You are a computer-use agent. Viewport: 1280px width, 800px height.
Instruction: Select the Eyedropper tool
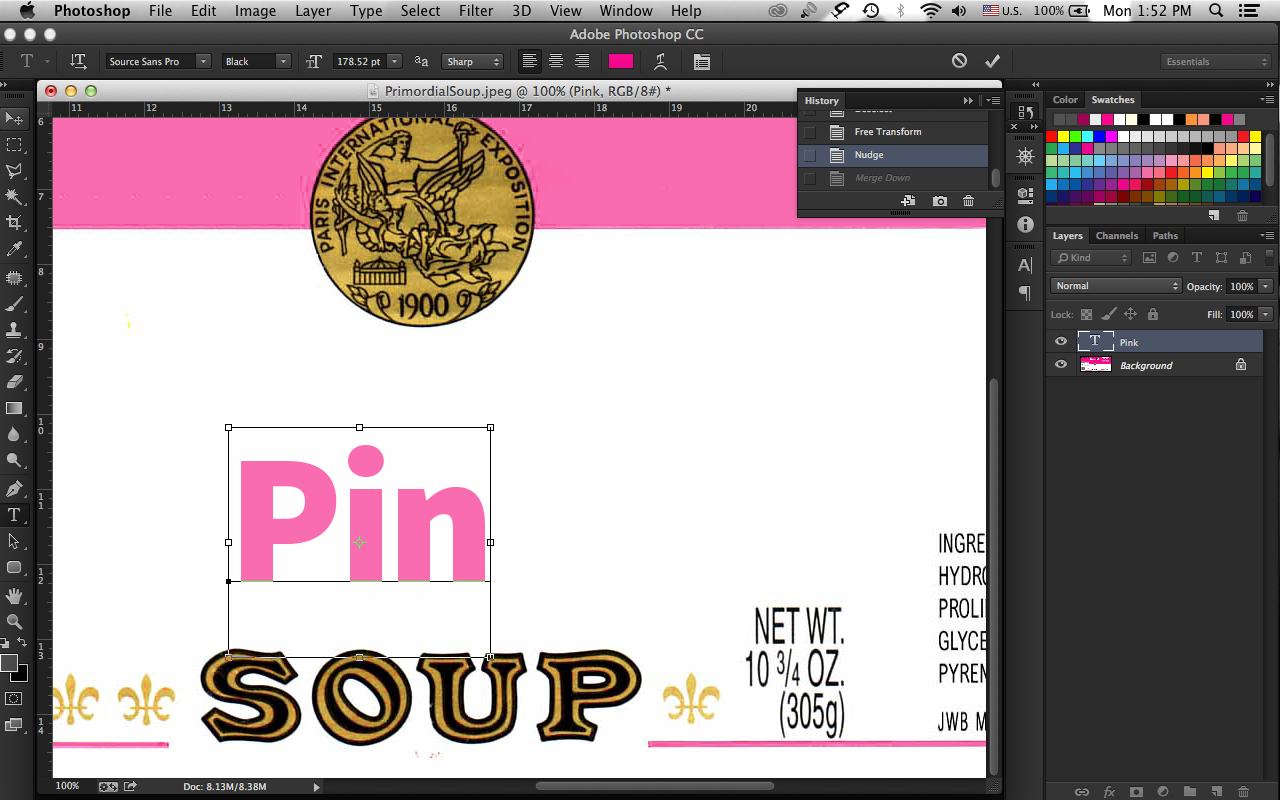(x=14, y=249)
